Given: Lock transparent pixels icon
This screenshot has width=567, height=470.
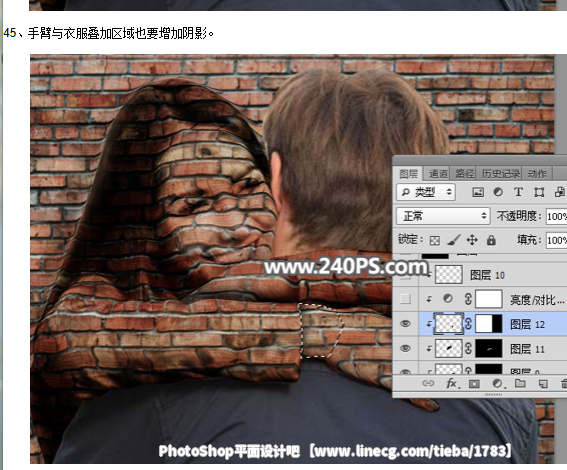Looking at the screenshot, I should 435,240.
